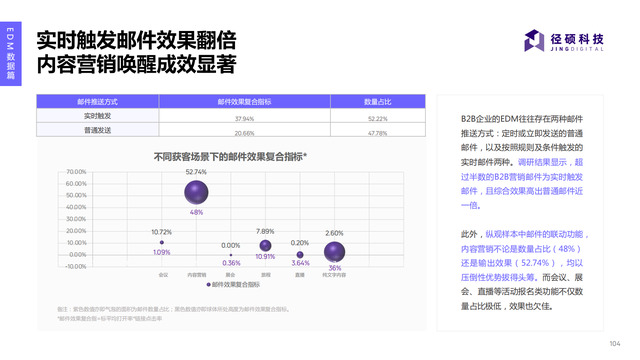
Task: Select the 实时触发 row label
Action: (98, 116)
